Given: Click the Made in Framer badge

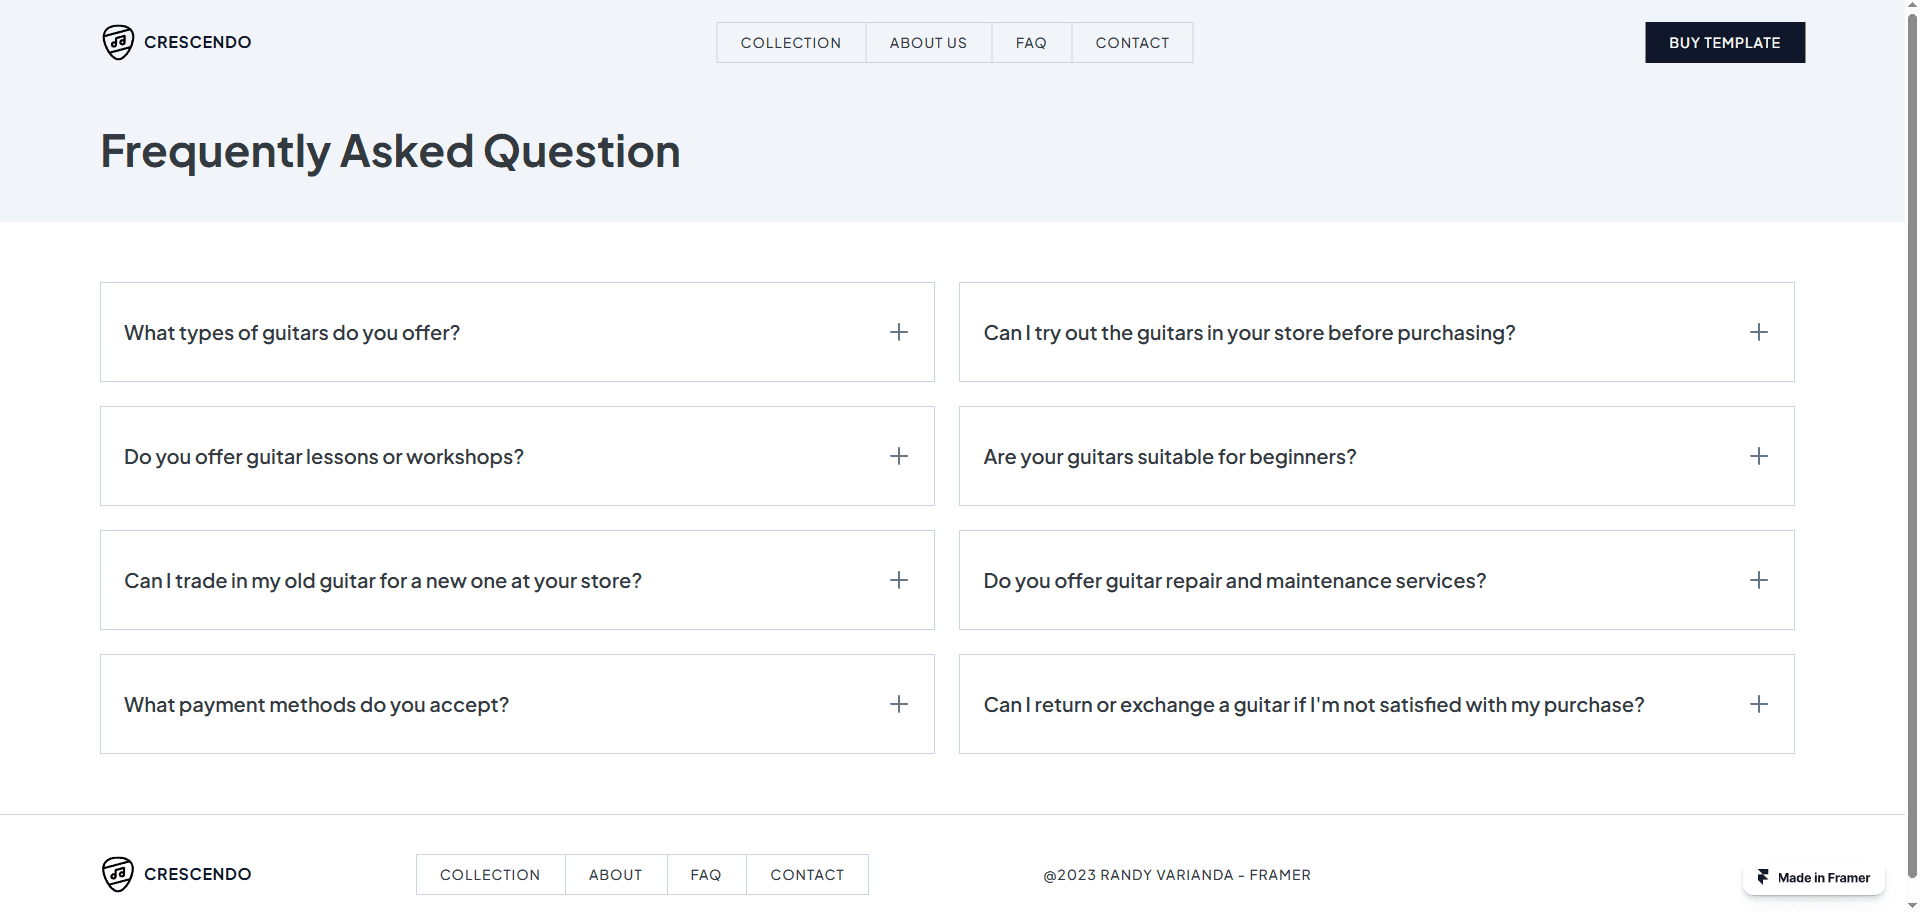Looking at the screenshot, I should click(x=1813, y=877).
